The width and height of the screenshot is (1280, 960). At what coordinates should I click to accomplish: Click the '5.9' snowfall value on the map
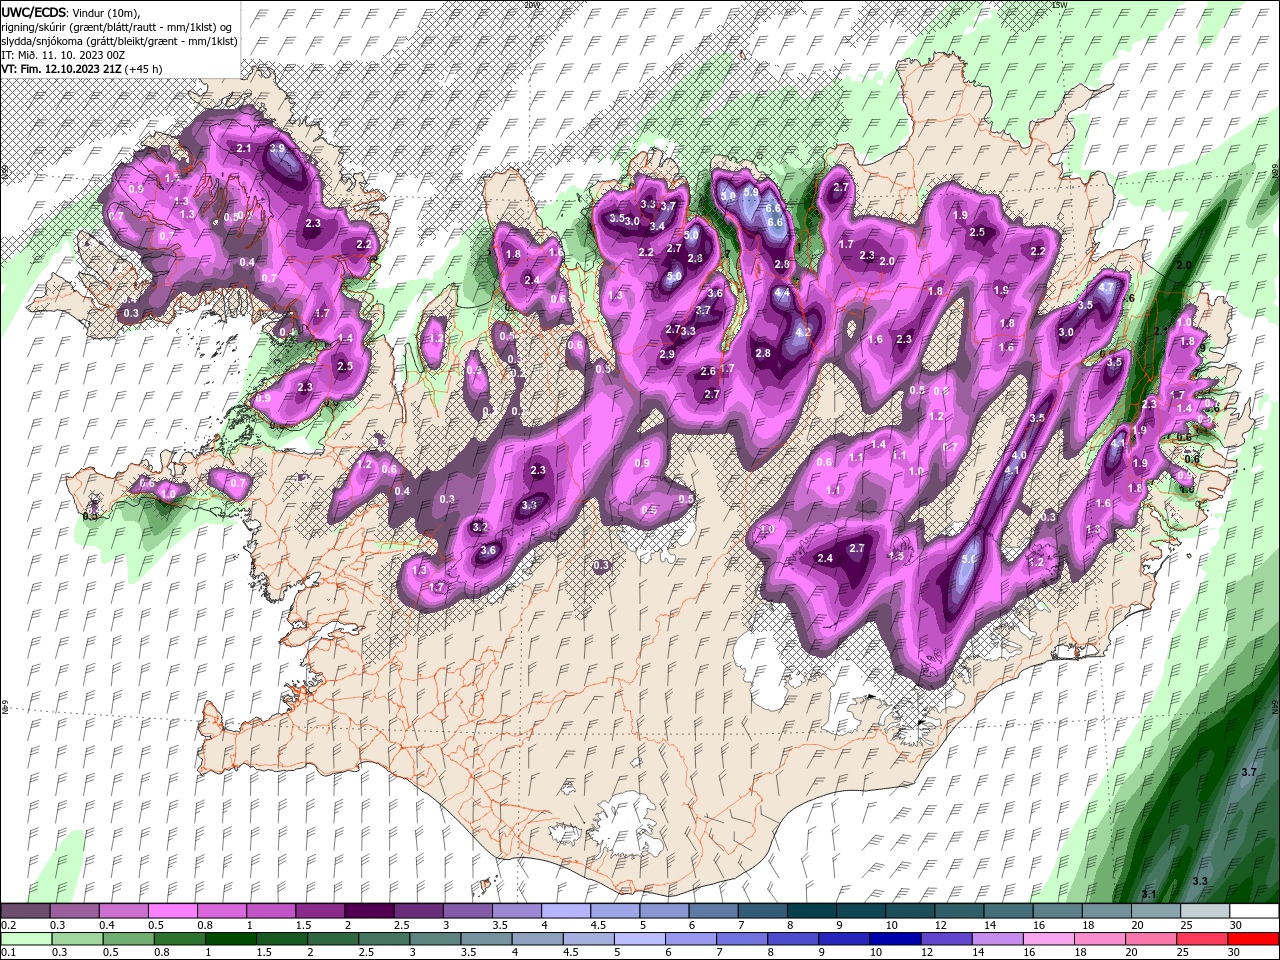[752, 192]
